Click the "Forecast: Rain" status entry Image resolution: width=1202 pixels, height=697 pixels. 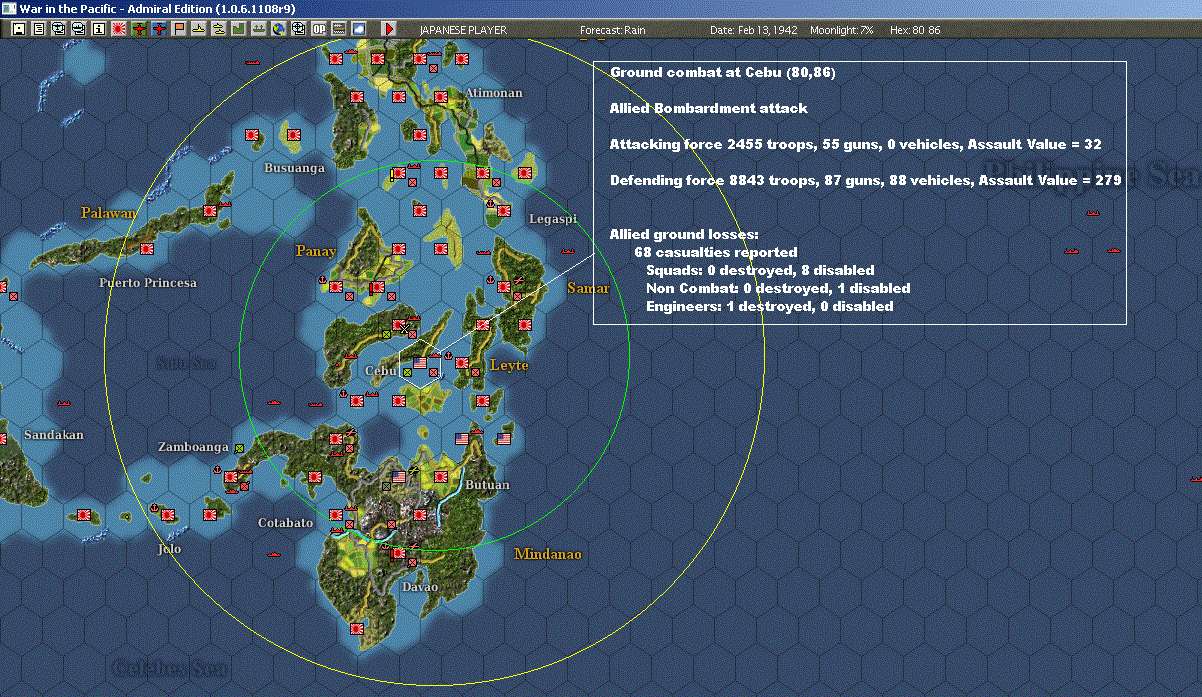pyautogui.click(x=613, y=30)
